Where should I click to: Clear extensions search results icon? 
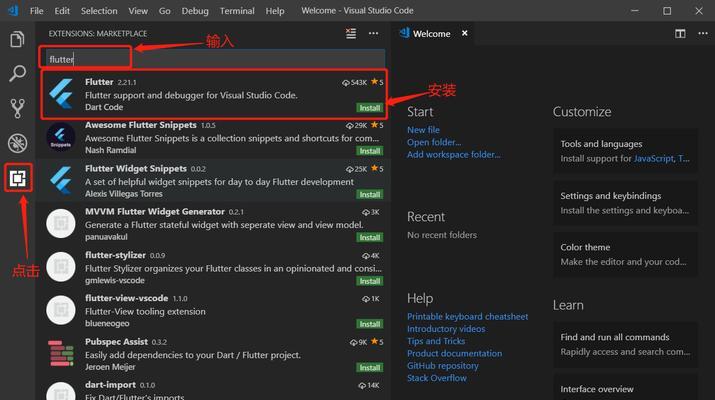click(x=351, y=33)
